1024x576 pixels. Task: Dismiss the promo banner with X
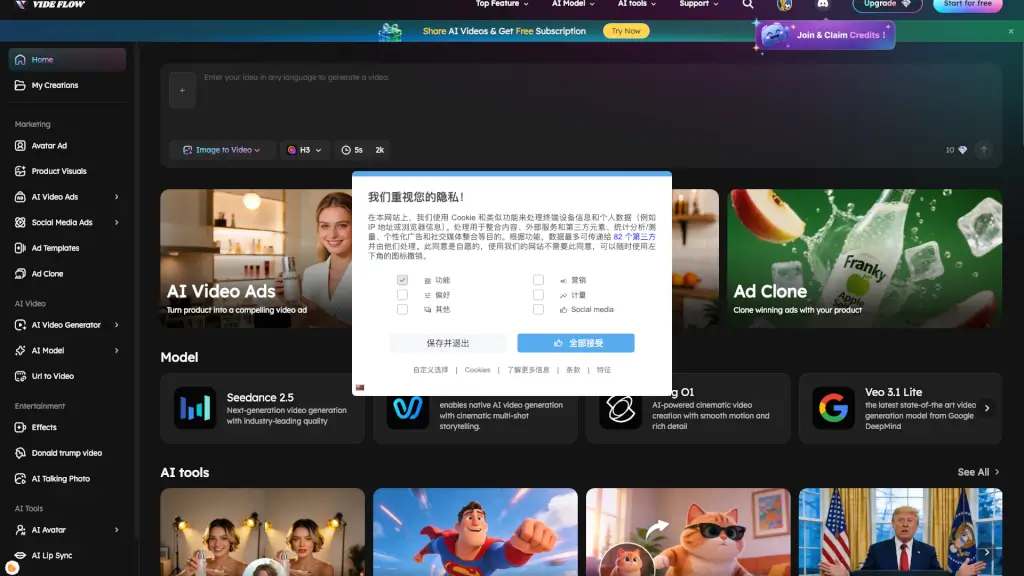tap(1011, 31)
